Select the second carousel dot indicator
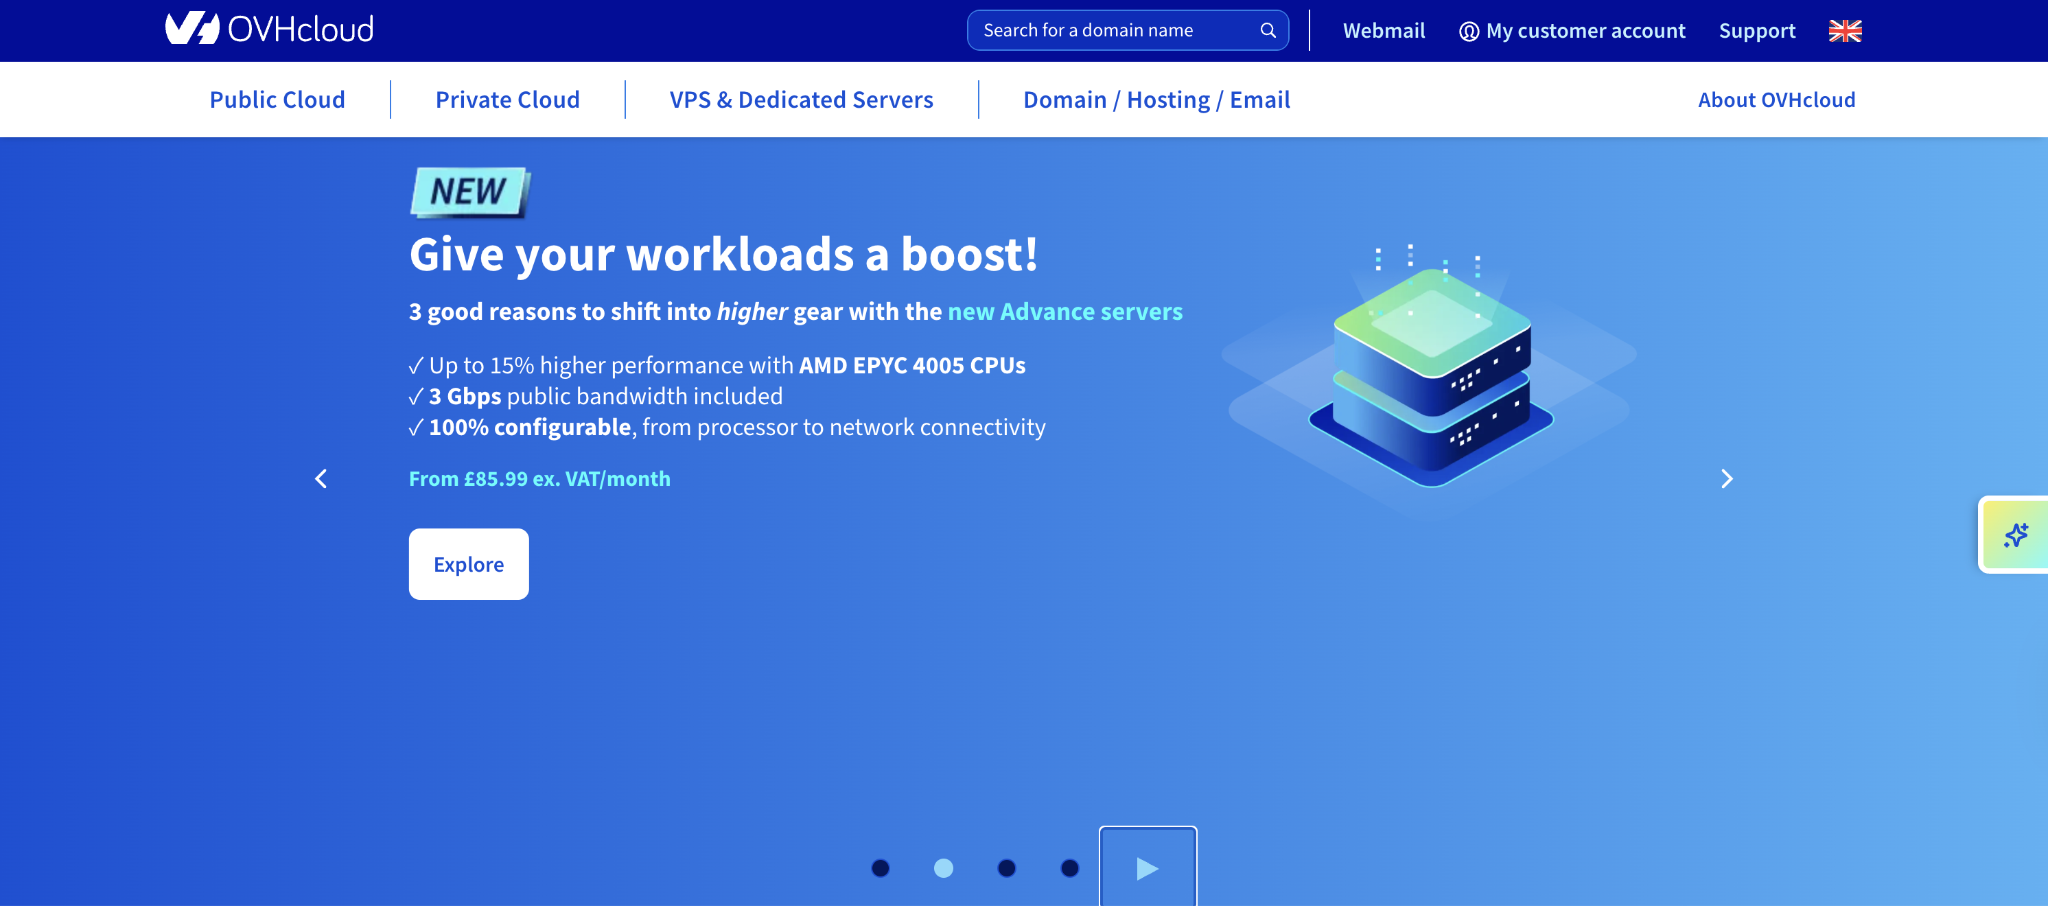Screen dimensions: 2048x906 [943, 868]
